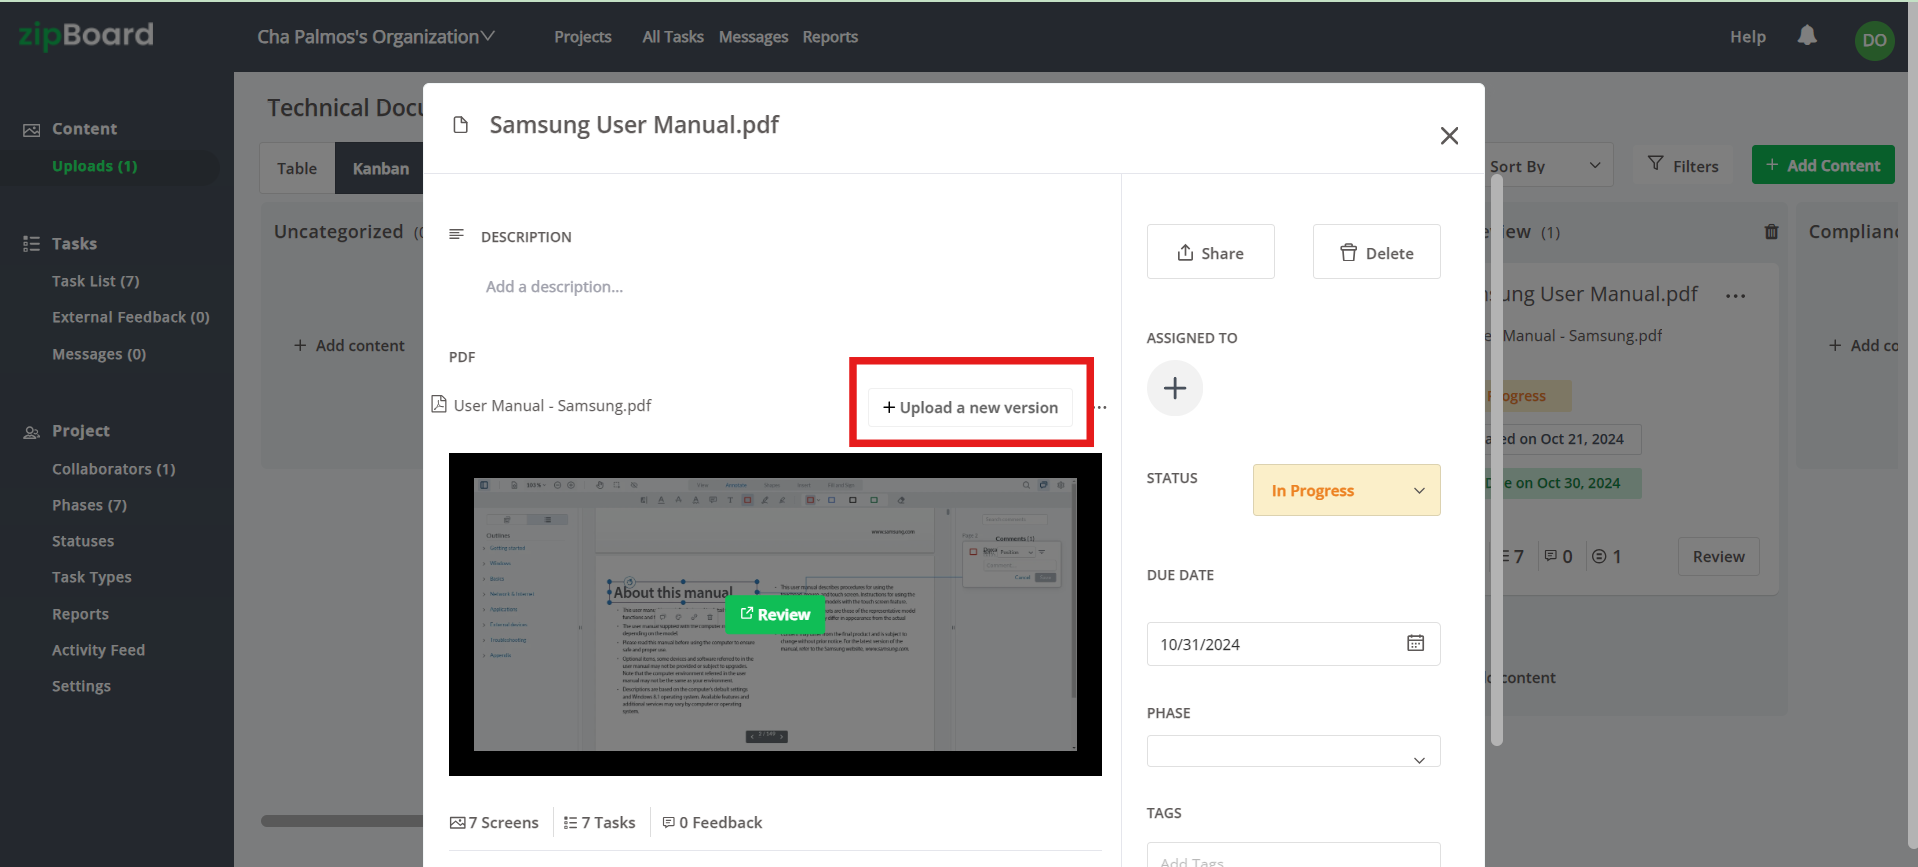Click the document icon beside the dialog title
The image size is (1918, 867).
tap(460, 125)
